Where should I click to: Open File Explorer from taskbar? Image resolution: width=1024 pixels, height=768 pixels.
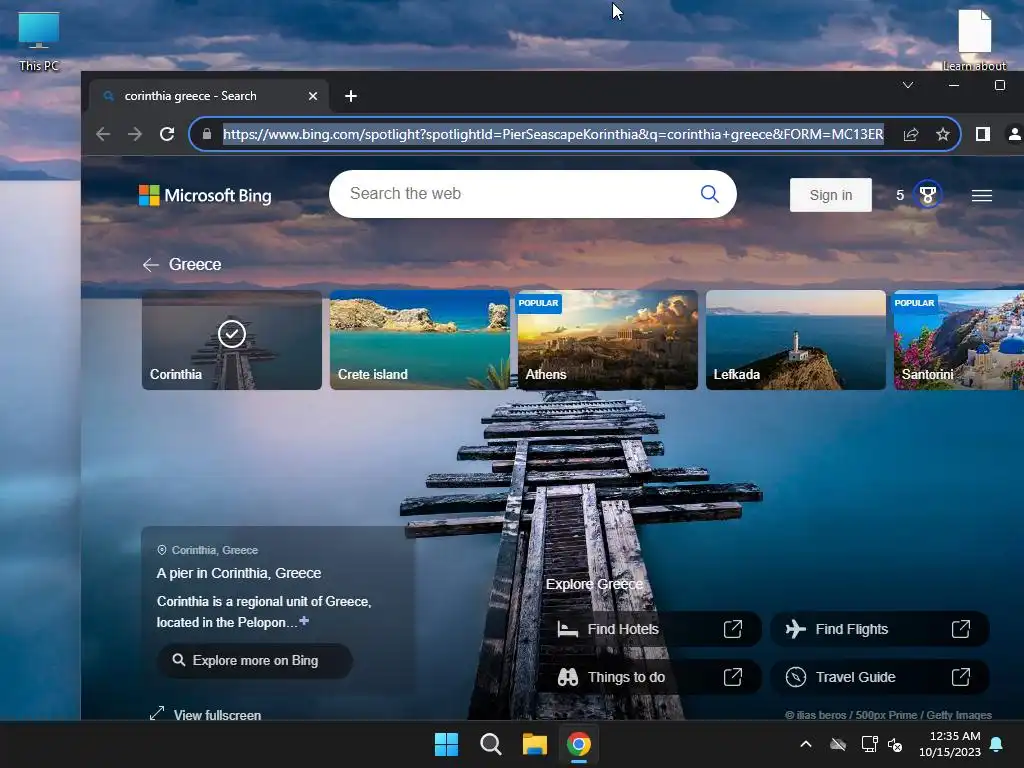click(x=535, y=744)
